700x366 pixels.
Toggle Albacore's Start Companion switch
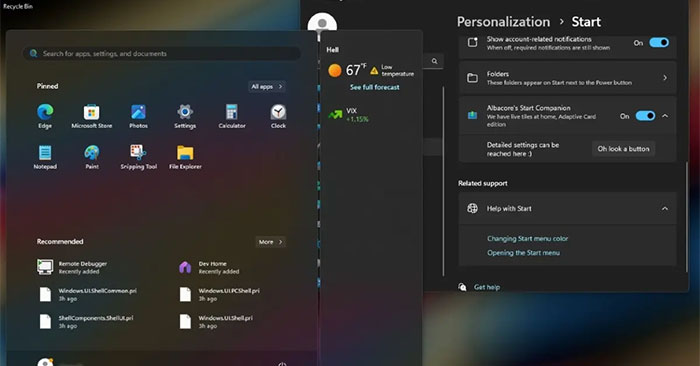tap(646, 116)
